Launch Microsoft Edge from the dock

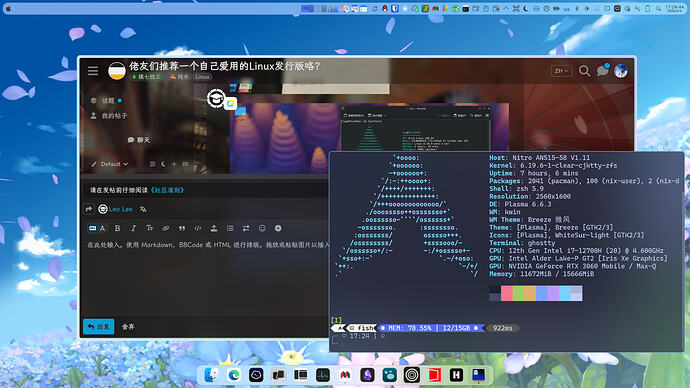point(234,375)
